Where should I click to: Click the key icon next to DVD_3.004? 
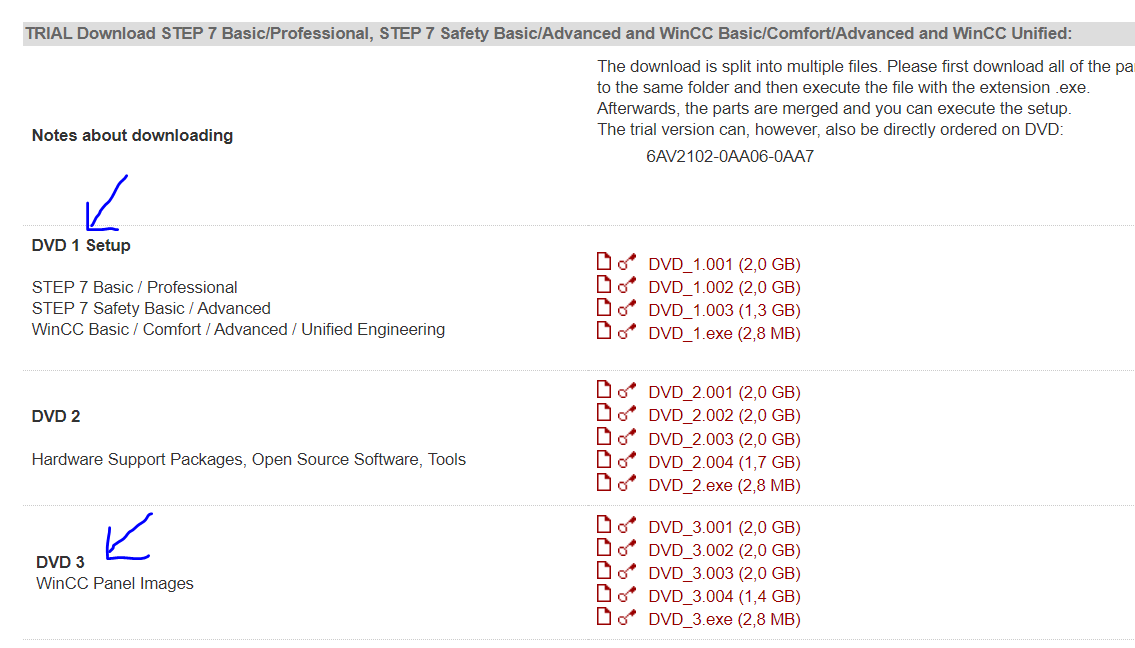click(x=627, y=596)
